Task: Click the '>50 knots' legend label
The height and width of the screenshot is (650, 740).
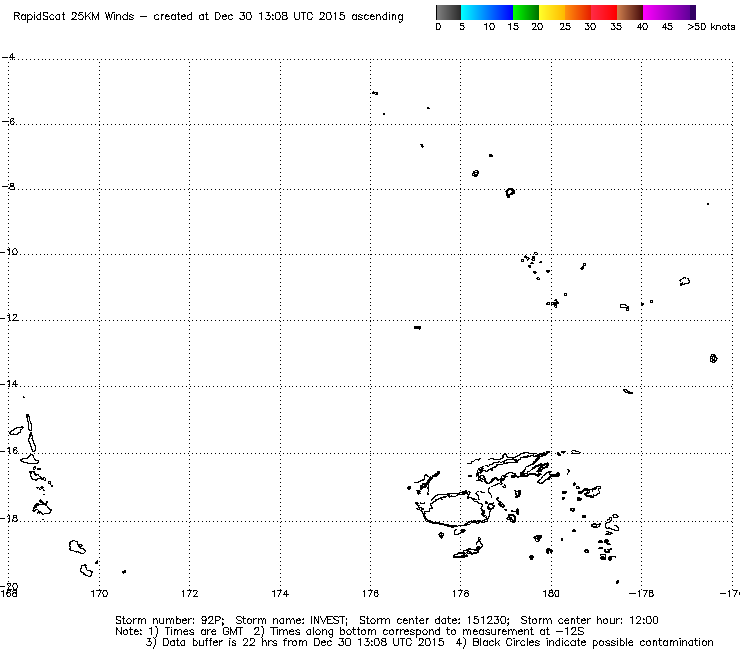Action: pyautogui.click(x=711, y=27)
